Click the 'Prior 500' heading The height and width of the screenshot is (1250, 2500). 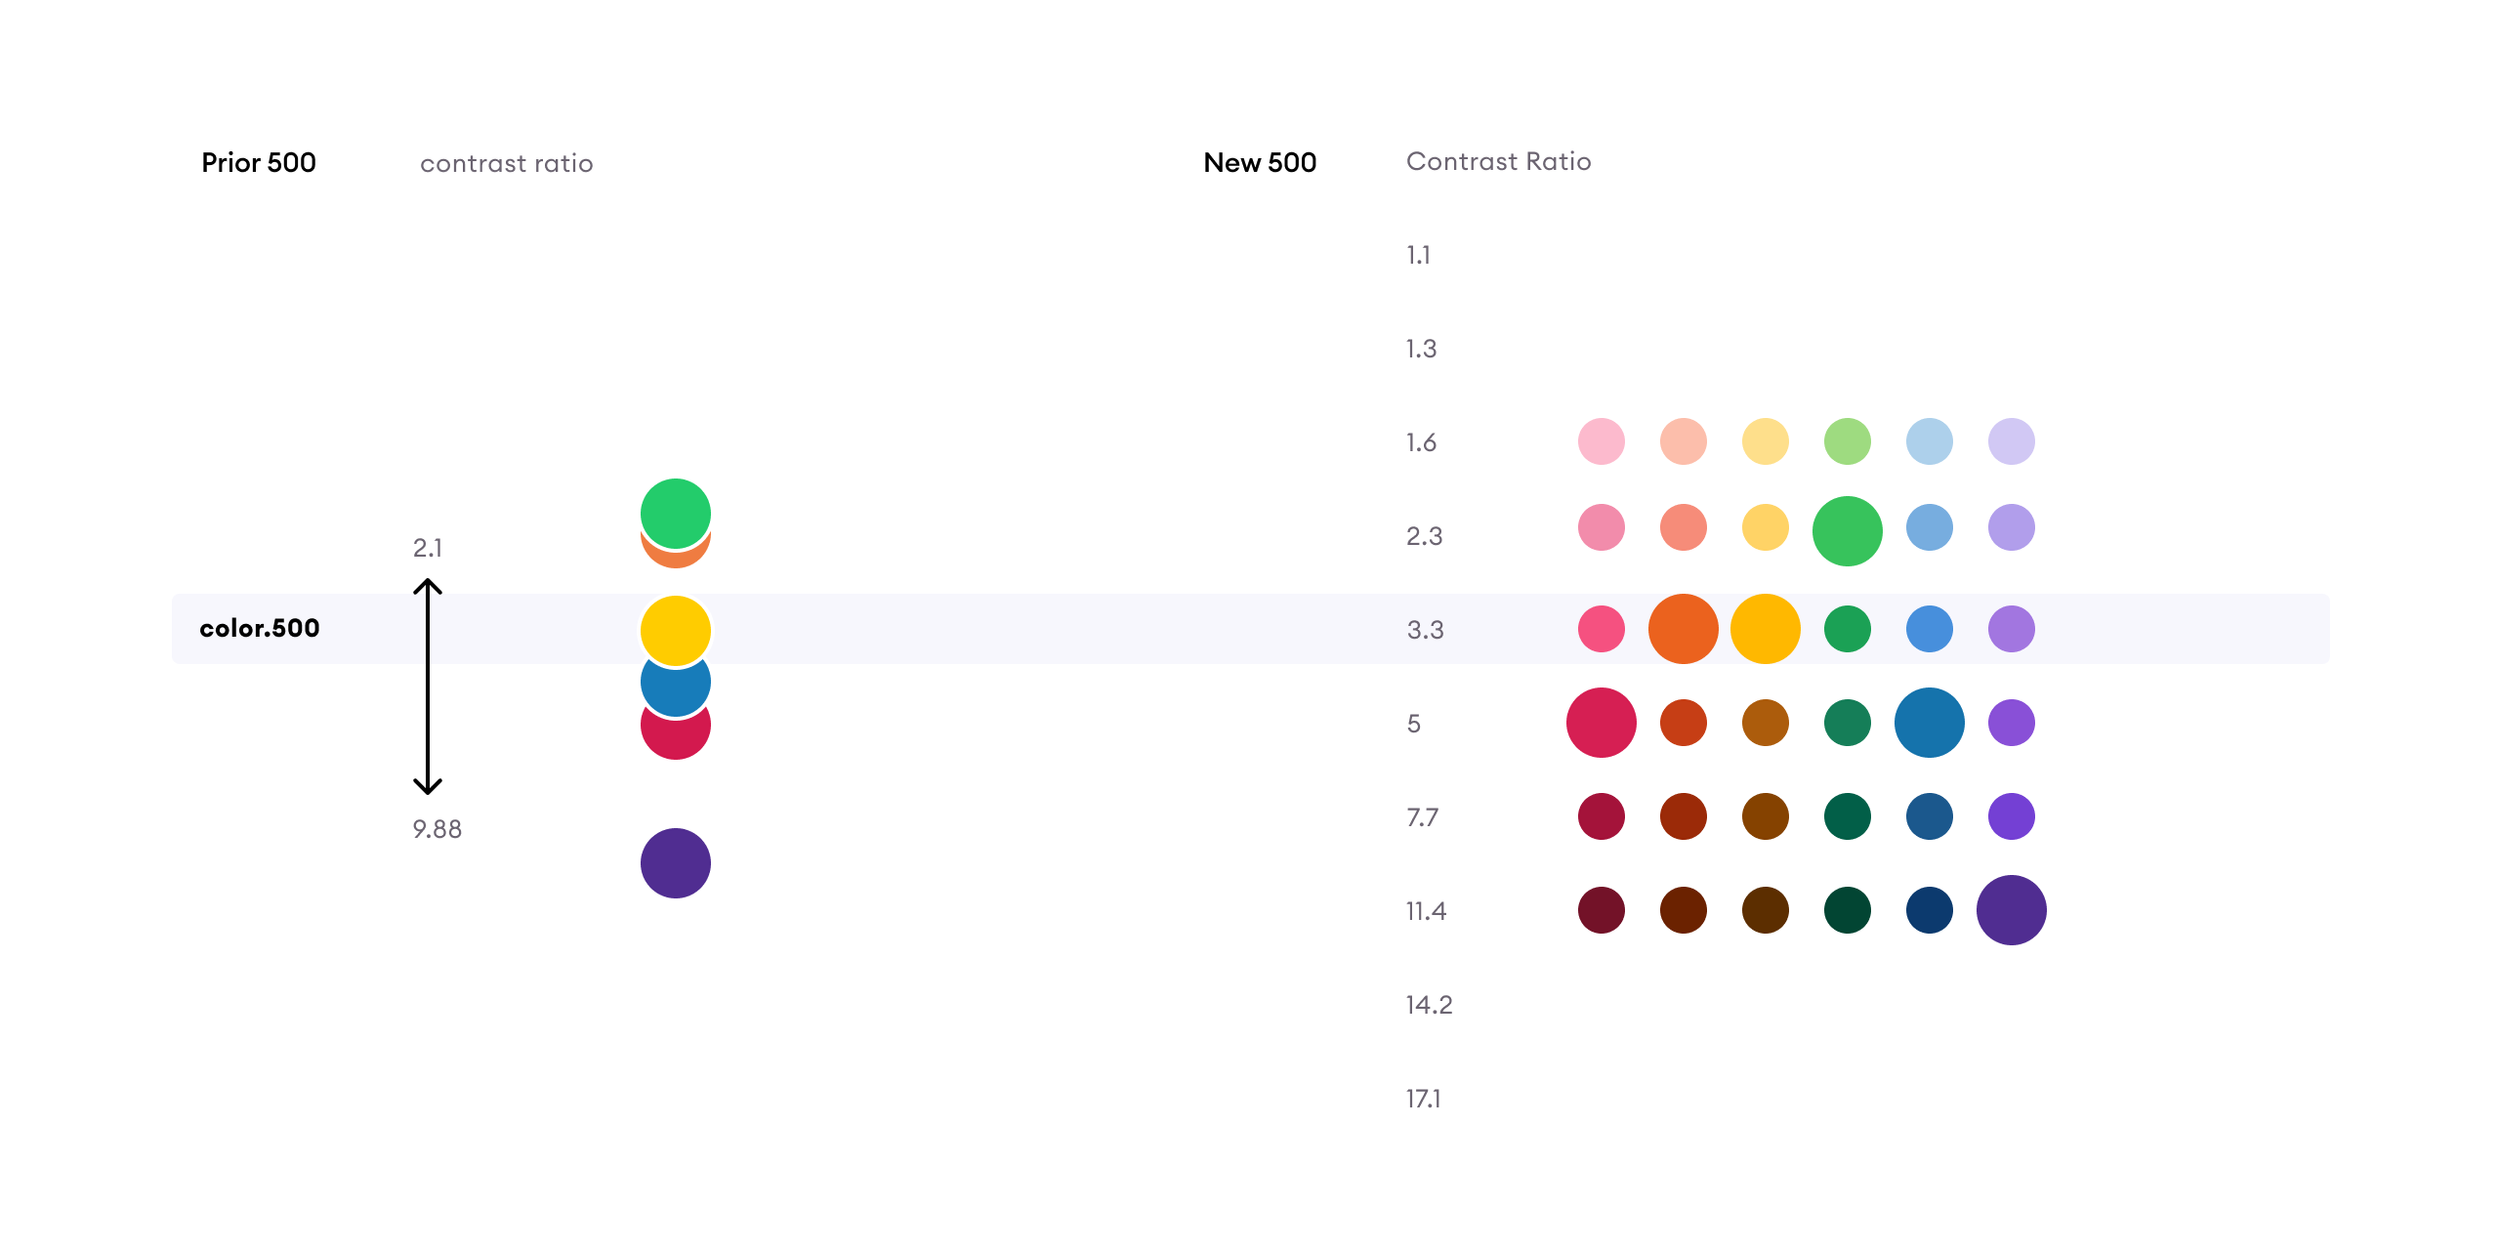pos(258,162)
